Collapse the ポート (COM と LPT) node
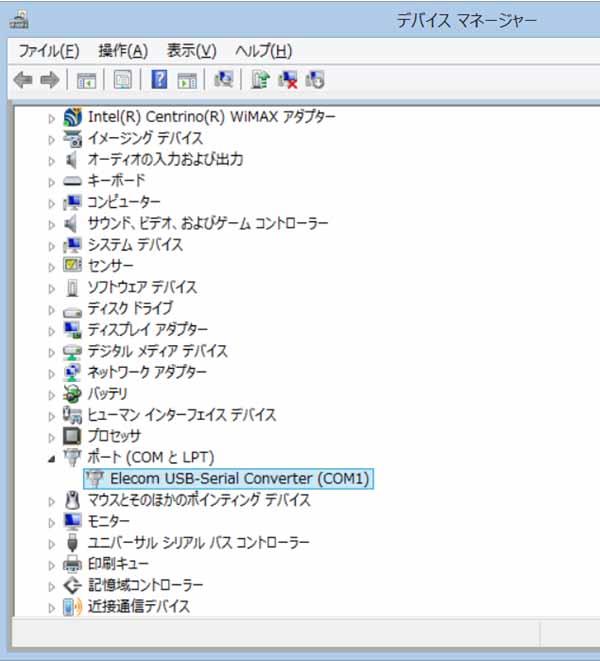600x661 pixels. pos(51,459)
